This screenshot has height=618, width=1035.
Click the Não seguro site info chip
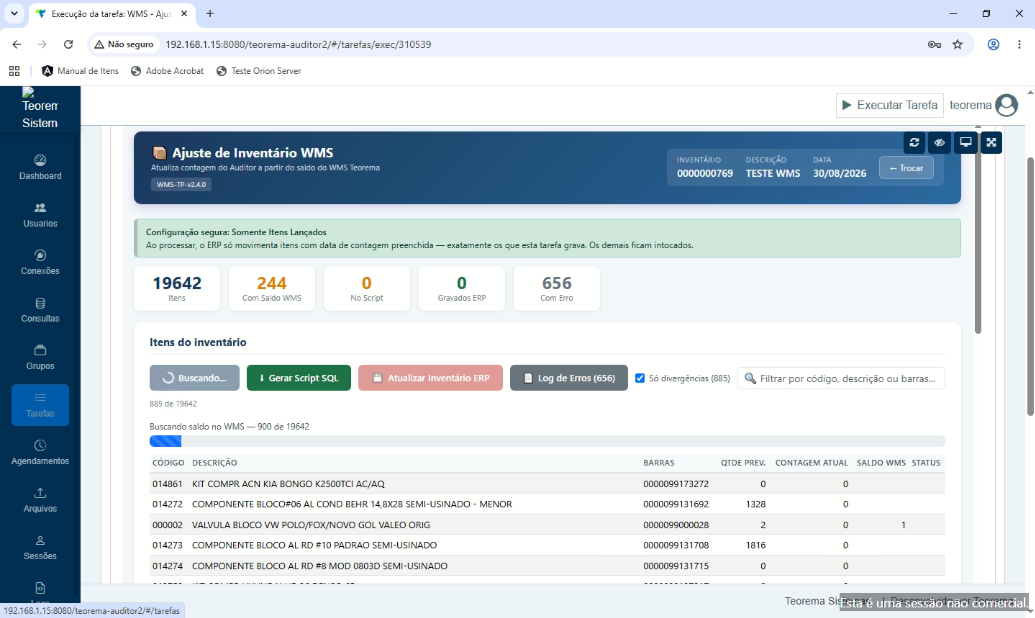coord(124,44)
